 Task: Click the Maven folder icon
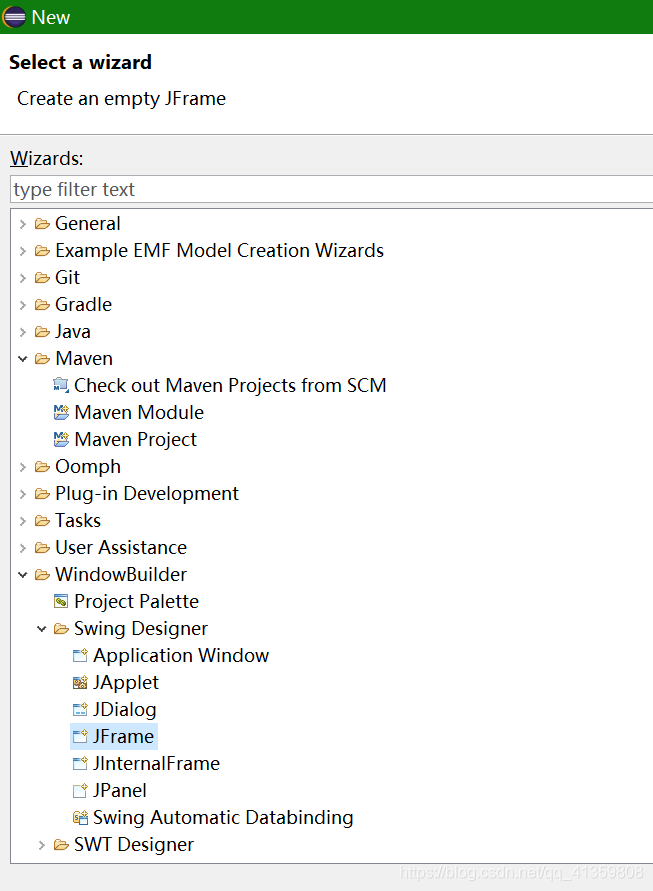pos(42,359)
